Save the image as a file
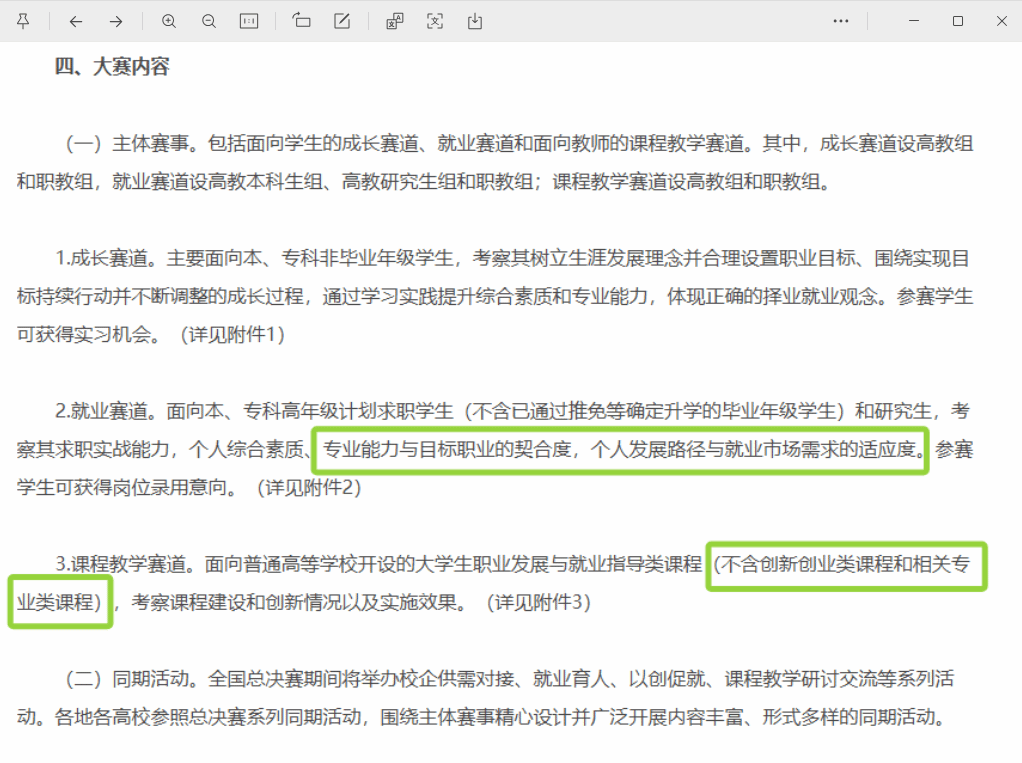The width and height of the screenshot is (1022, 763). [475, 21]
